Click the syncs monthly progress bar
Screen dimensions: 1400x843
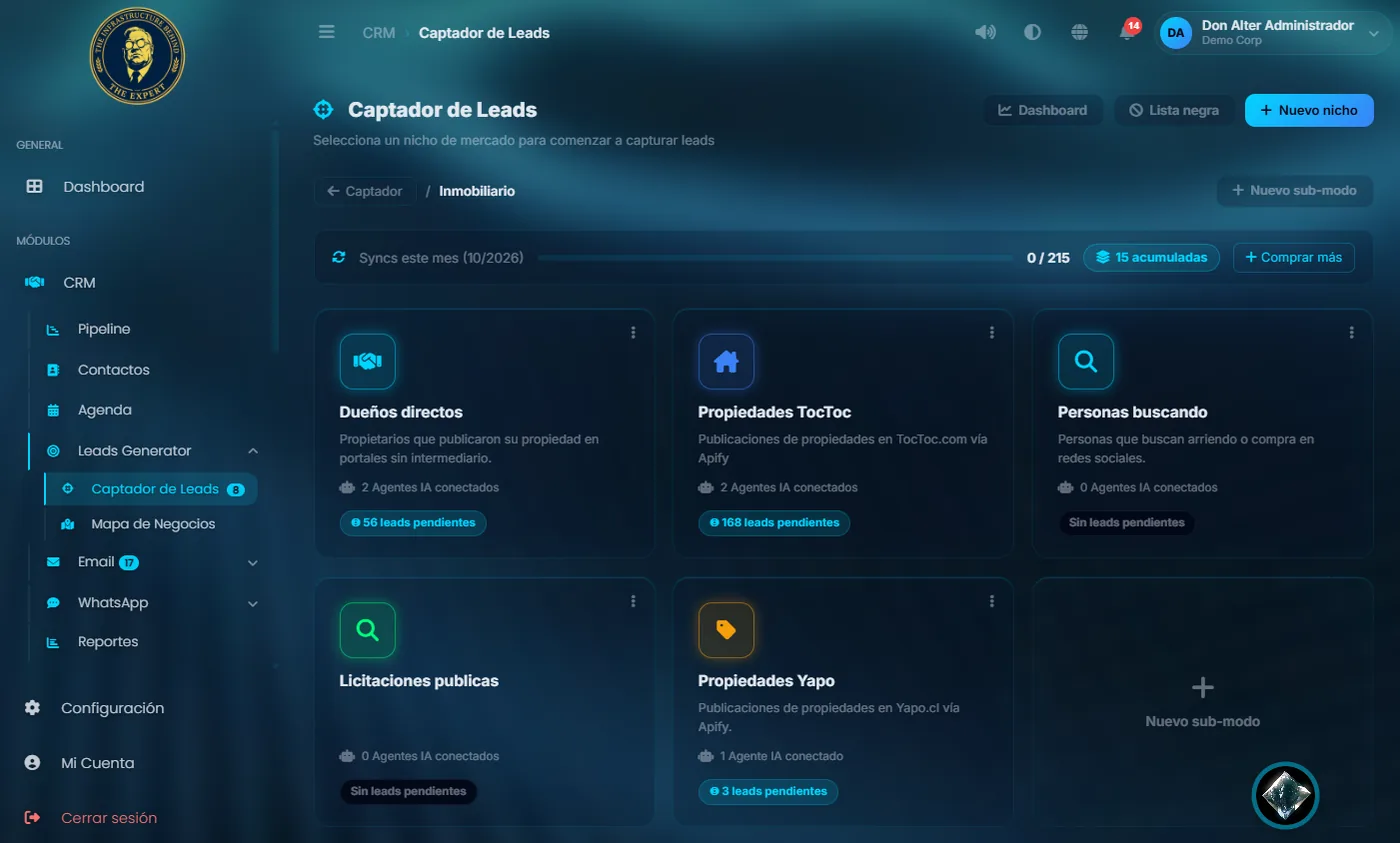coord(776,258)
